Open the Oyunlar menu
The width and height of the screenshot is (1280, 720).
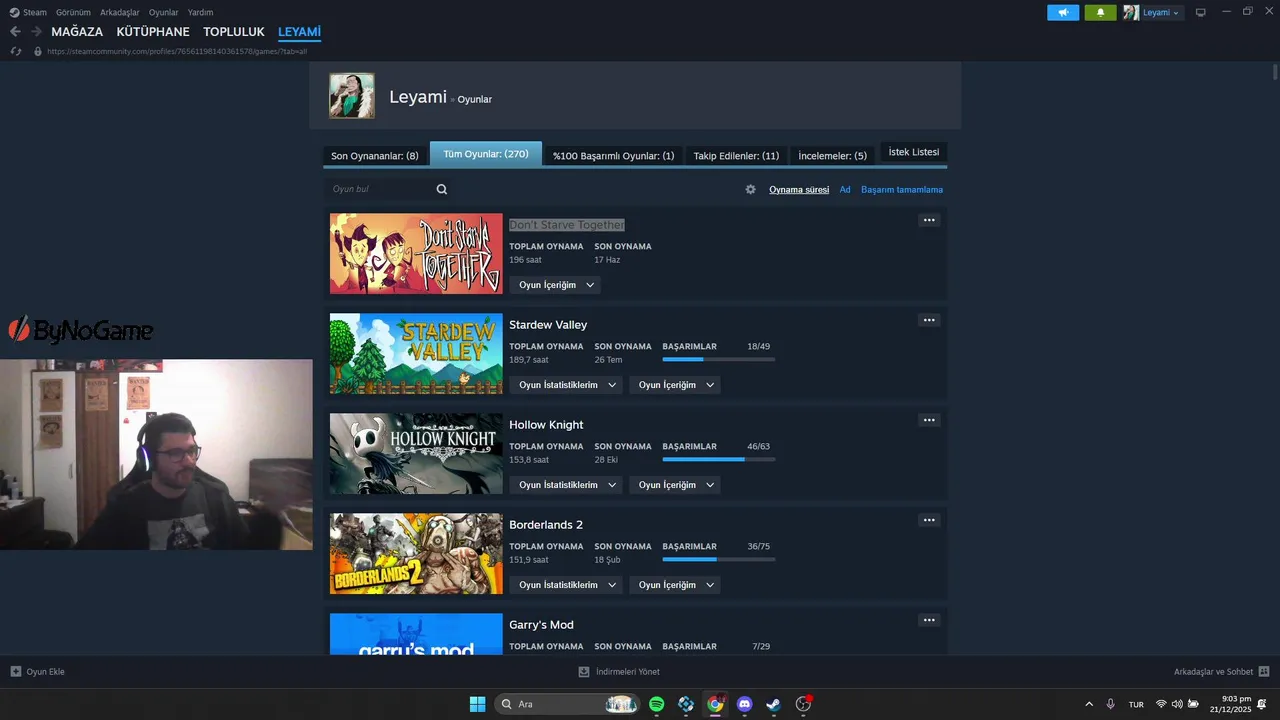(x=164, y=12)
